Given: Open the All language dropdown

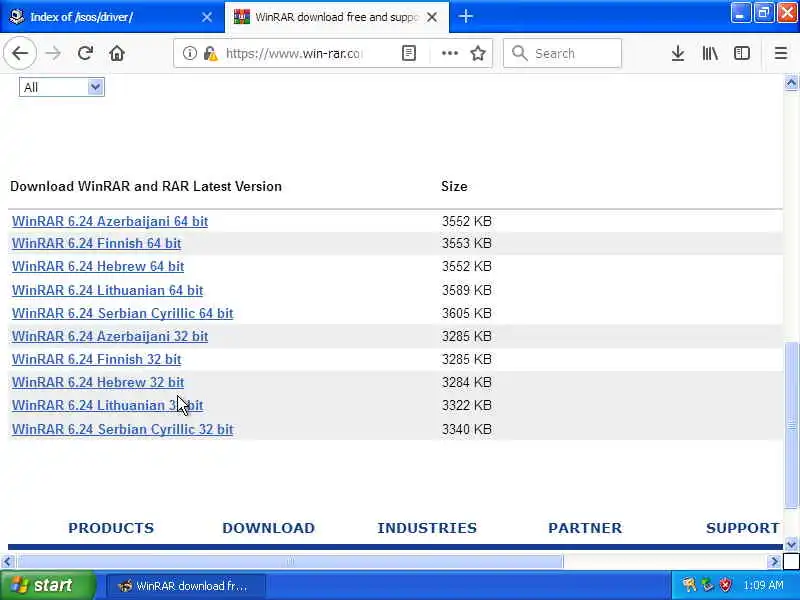Looking at the screenshot, I should [x=62, y=87].
